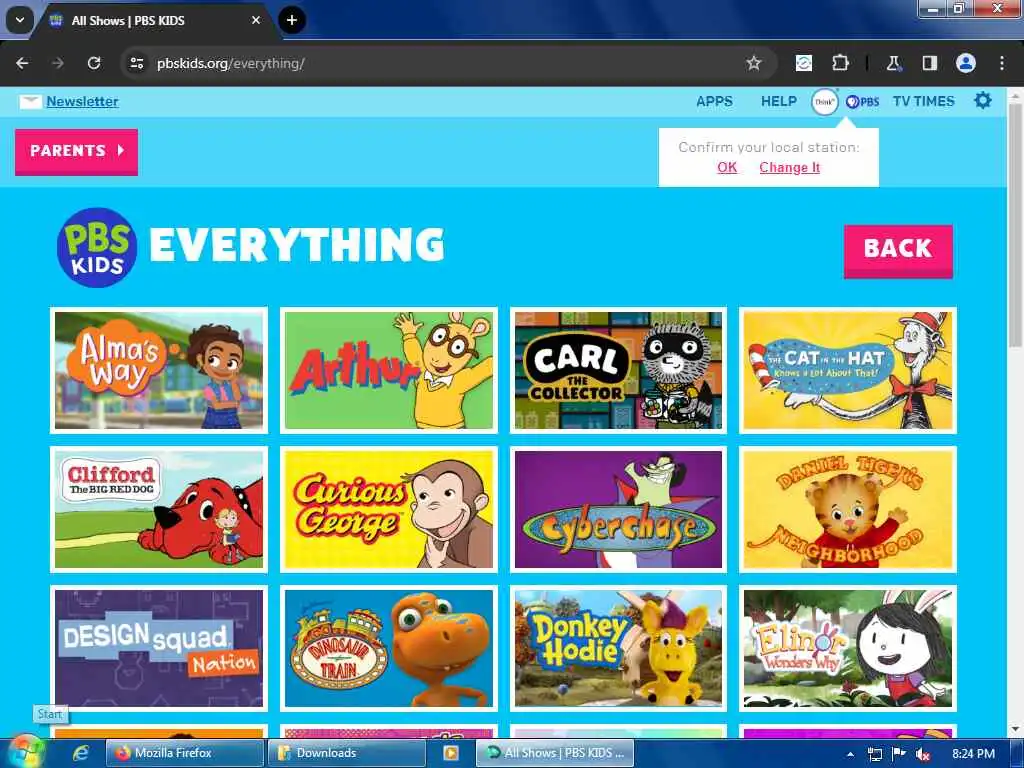The width and height of the screenshot is (1024, 768).
Task: Click the network tray icon
Action: pyautogui.click(x=874, y=754)
